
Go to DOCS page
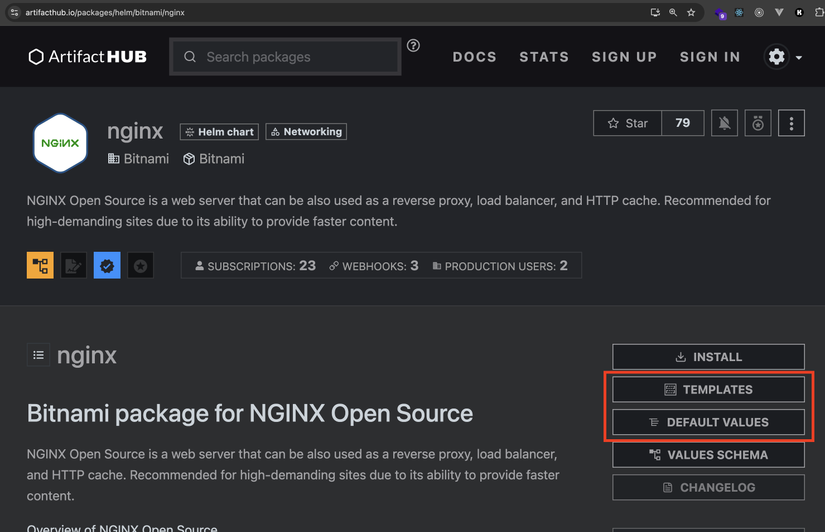pos(475,57)
